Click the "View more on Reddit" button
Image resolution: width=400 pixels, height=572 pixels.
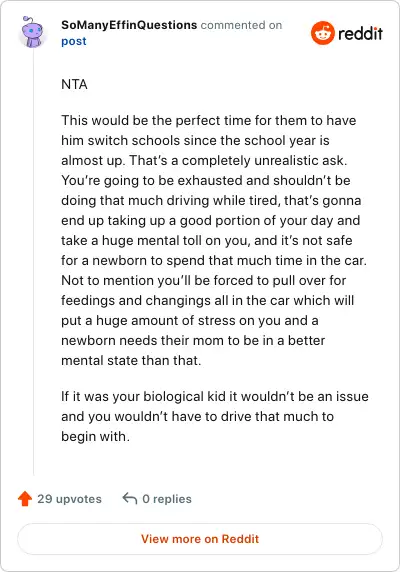pos(200,539)
